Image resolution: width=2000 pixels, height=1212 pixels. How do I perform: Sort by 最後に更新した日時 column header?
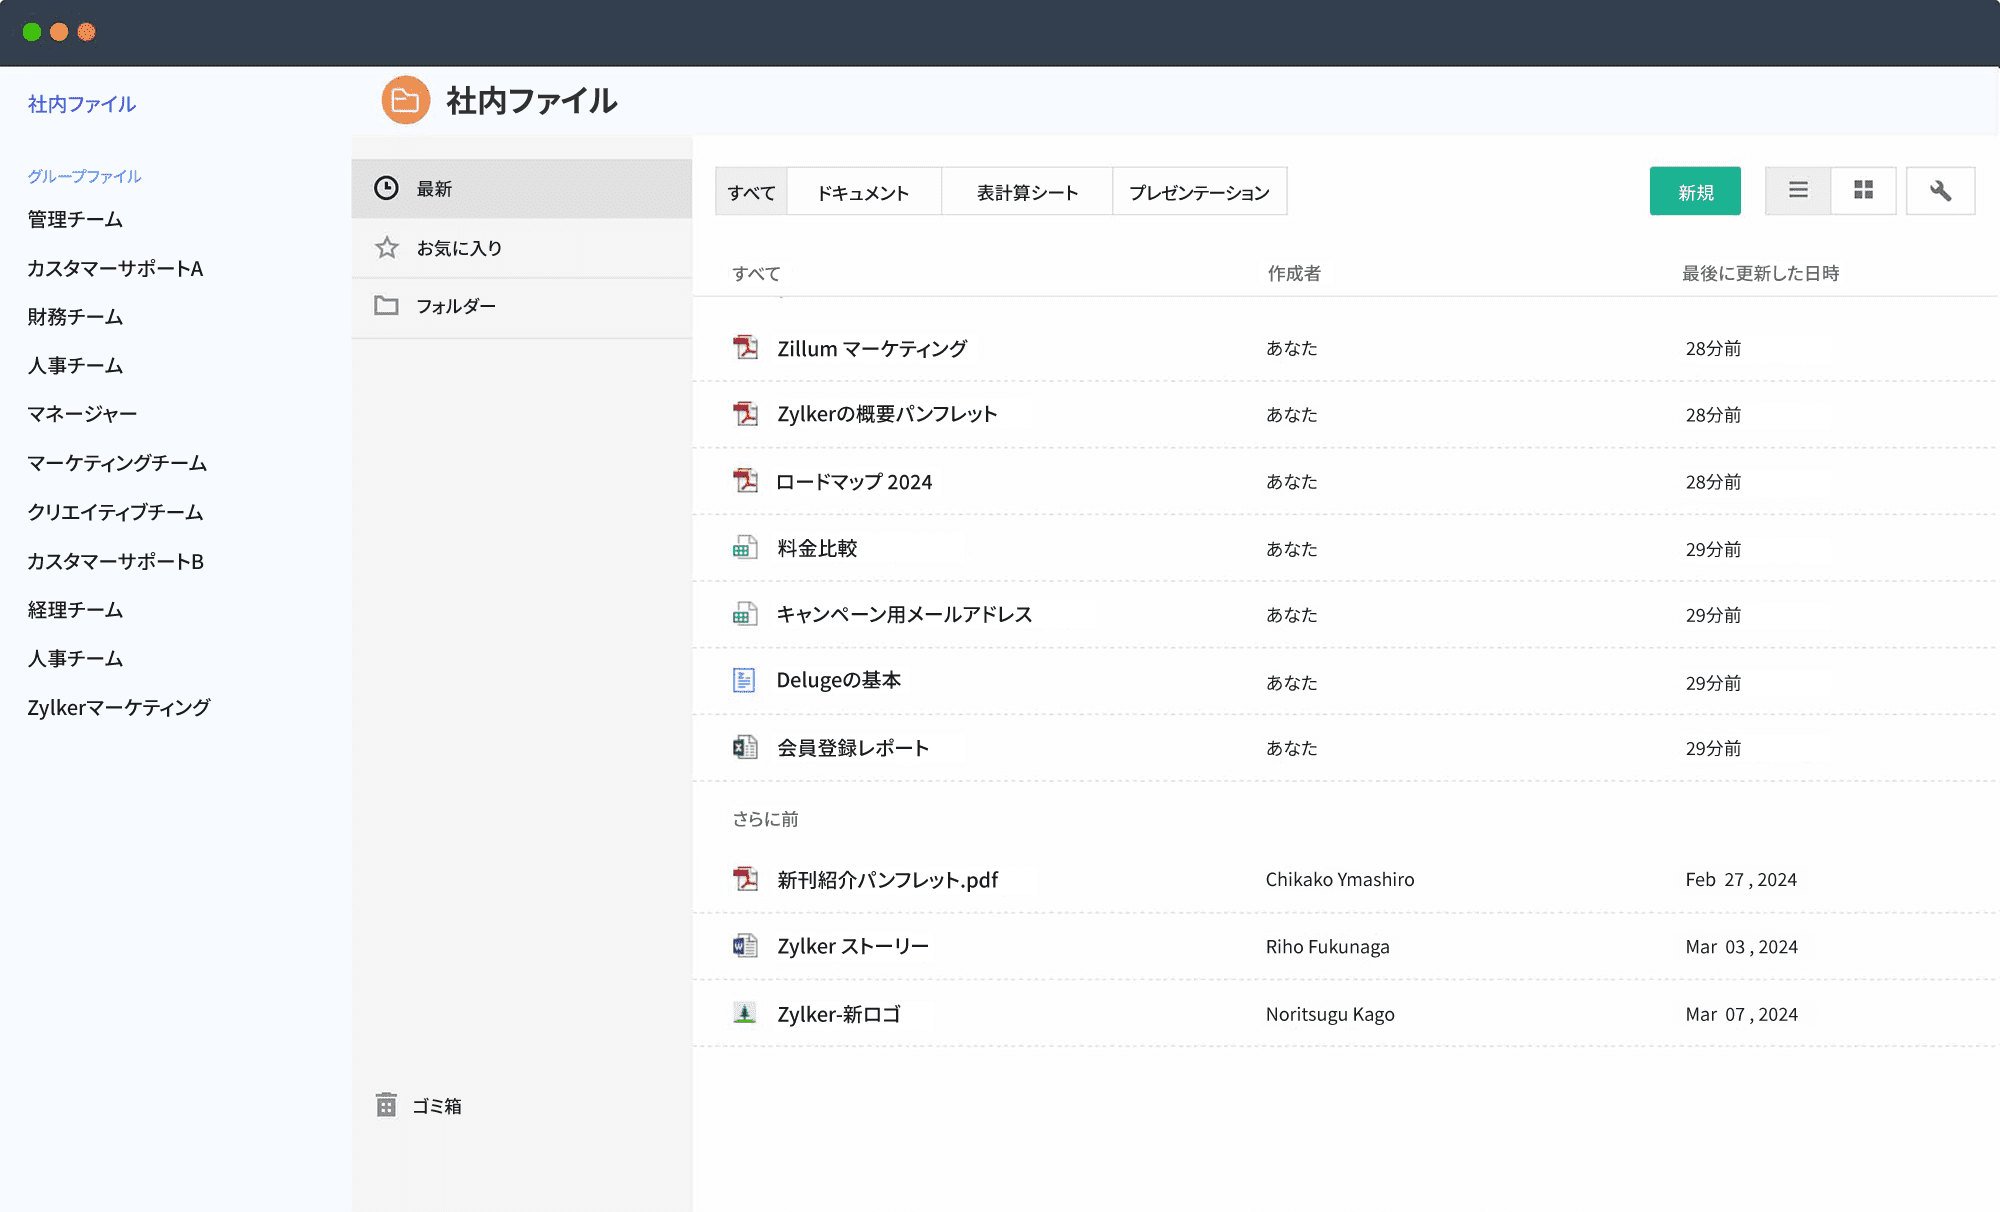(x=1760, y=273)
